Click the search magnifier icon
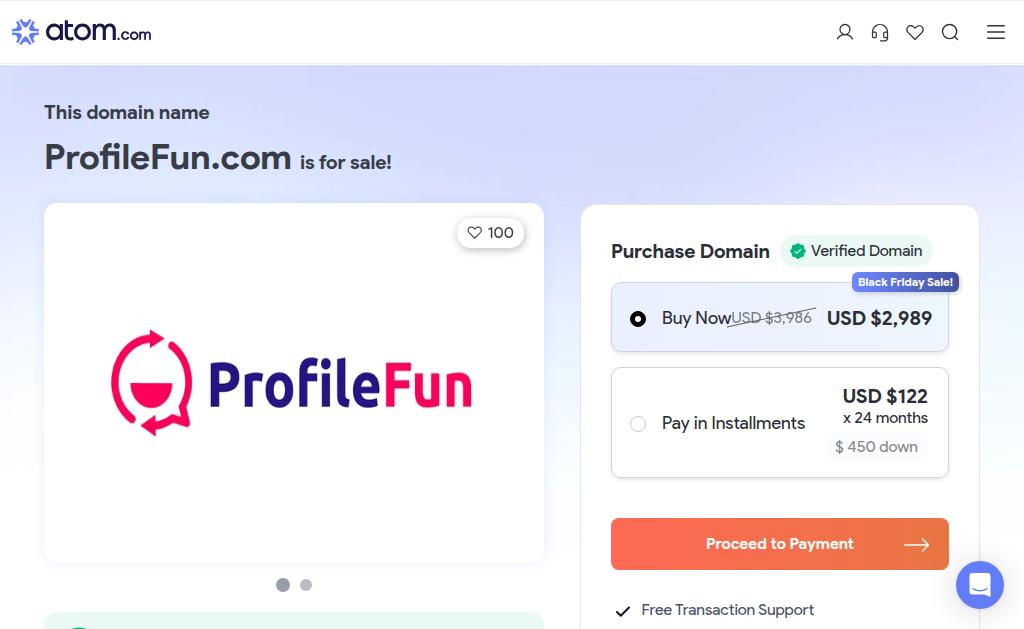Image resolution: width=1024 pixels, height=629 pixels. point(950,32)
